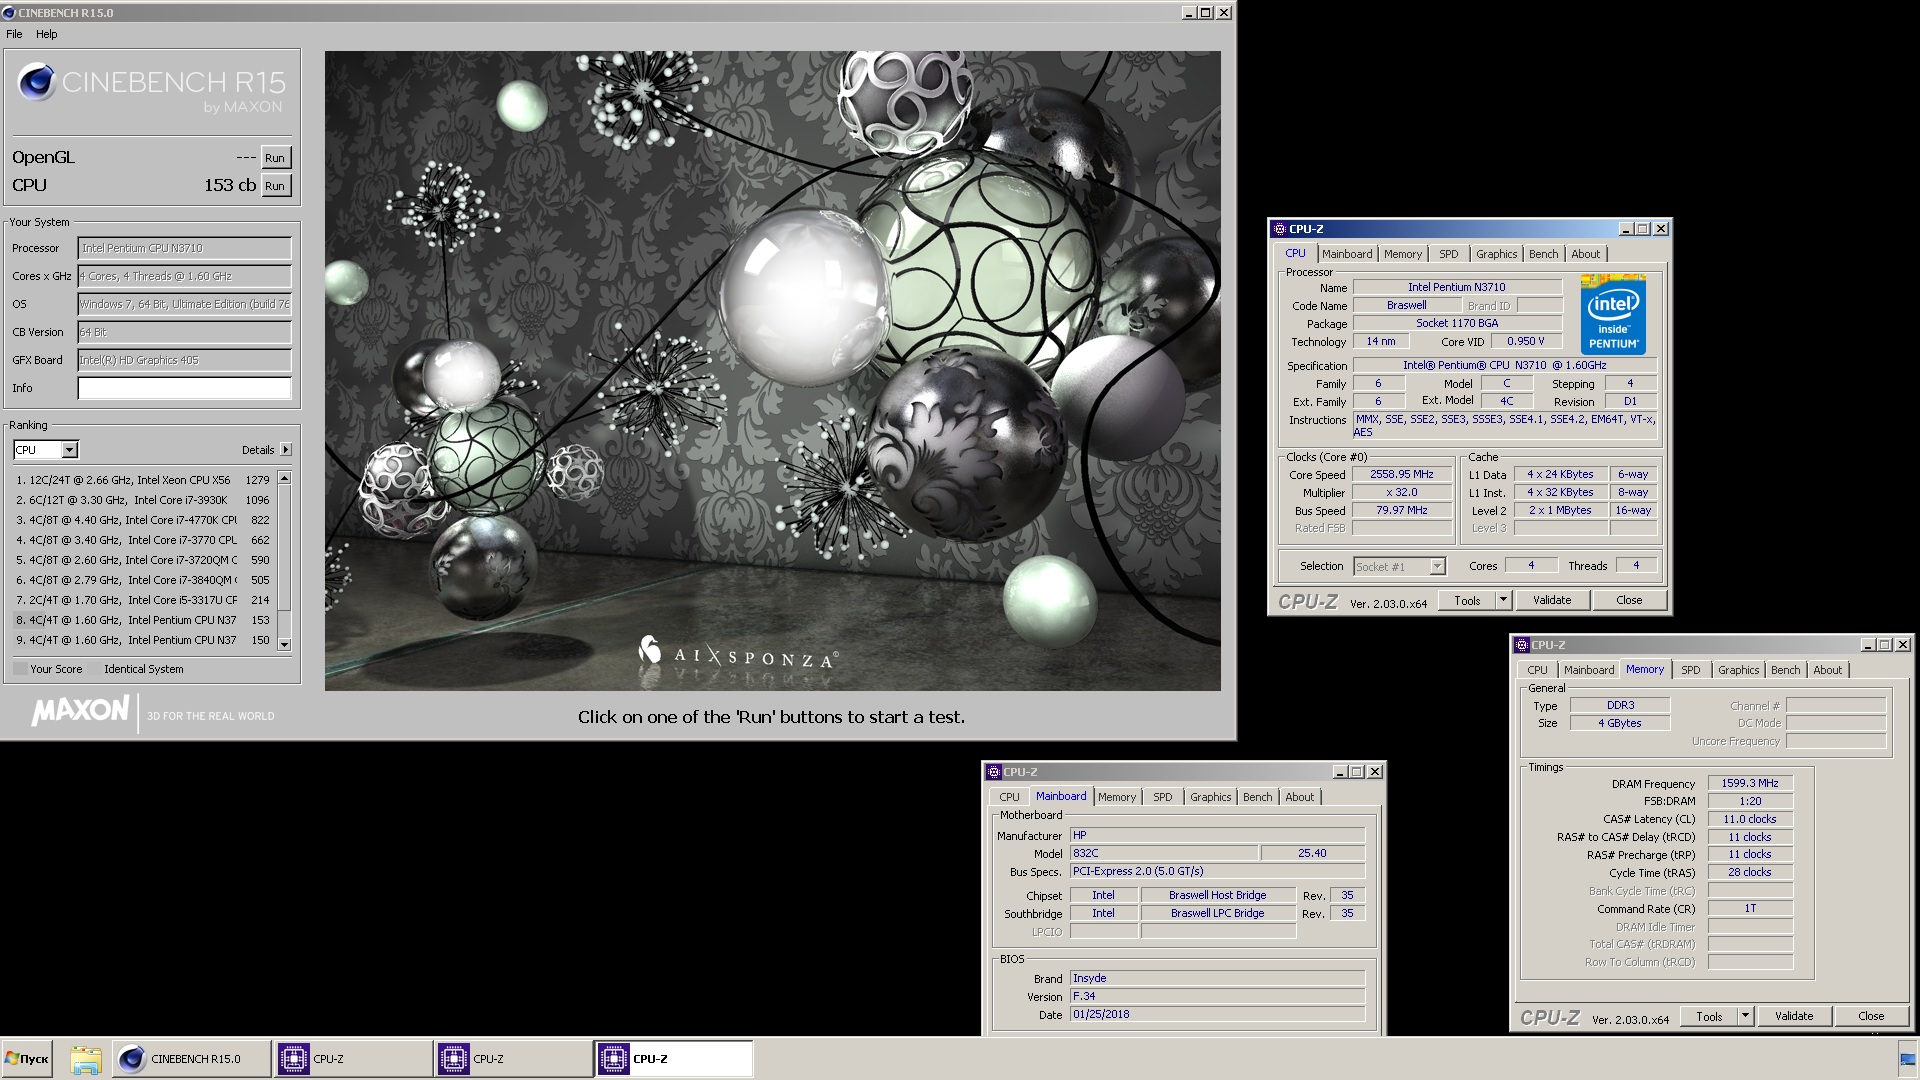Select ranking row Intel Core i7-4770K 822
Viewport: 1920px width, 1080px height.
click(143, 520)
